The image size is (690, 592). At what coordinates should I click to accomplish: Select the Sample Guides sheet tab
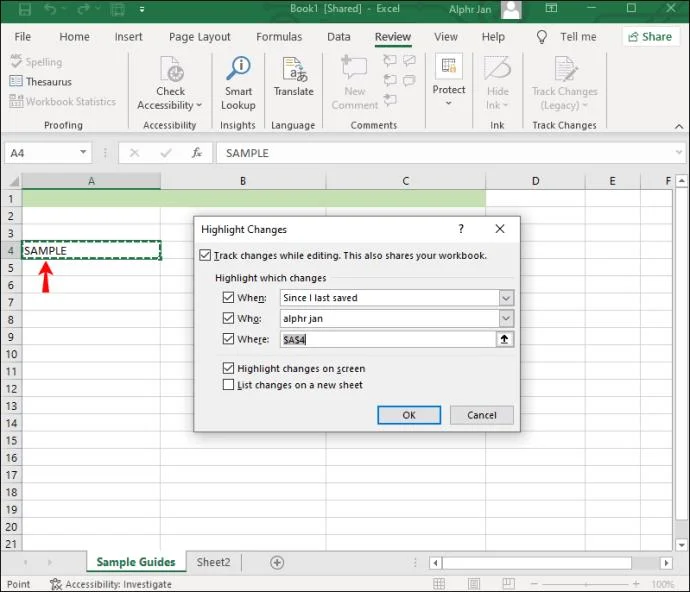point(136,562)
